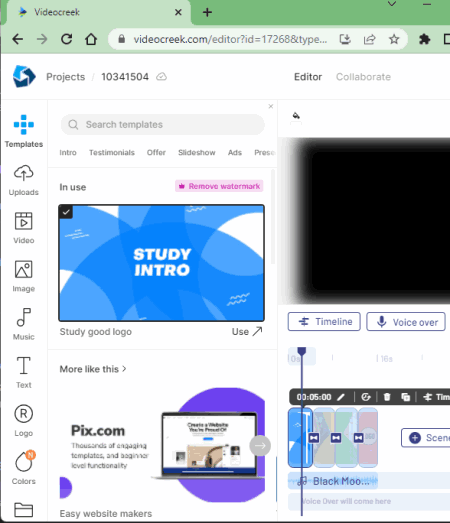
Task: Close the Videocreek browser tab
Action: [178, 12]
